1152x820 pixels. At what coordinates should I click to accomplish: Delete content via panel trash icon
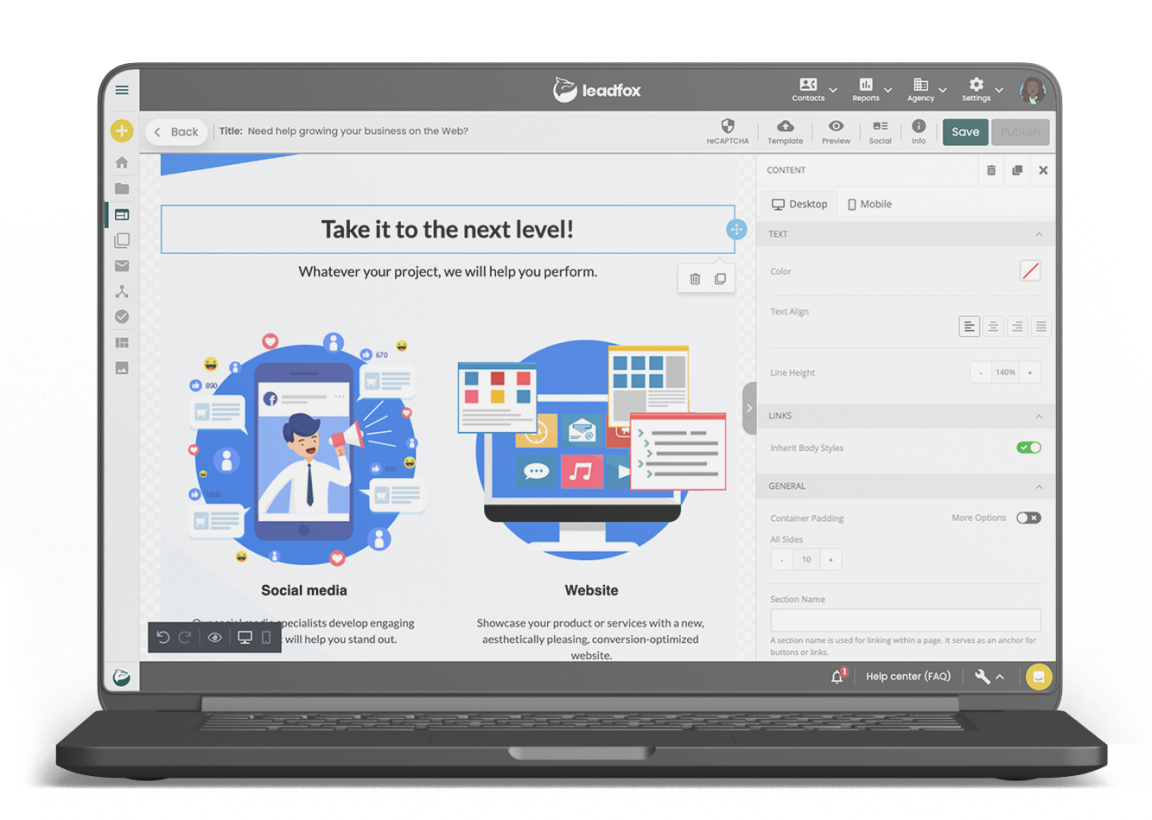click(991, 170)
